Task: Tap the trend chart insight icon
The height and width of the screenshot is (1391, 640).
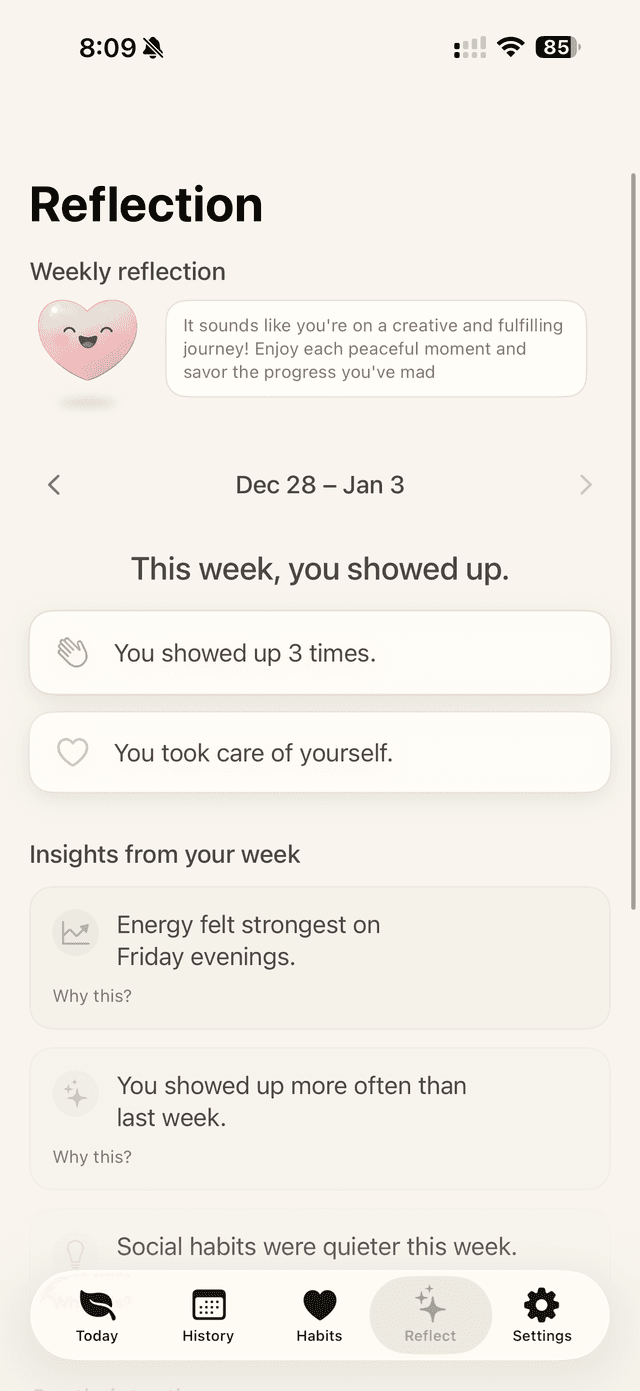Action: click(75, 933)
